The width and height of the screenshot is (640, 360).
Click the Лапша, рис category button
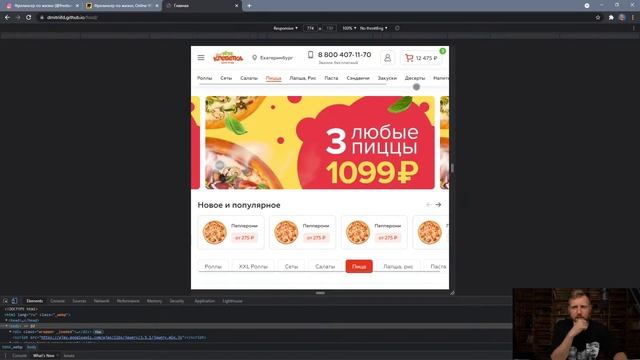[398, 266]
